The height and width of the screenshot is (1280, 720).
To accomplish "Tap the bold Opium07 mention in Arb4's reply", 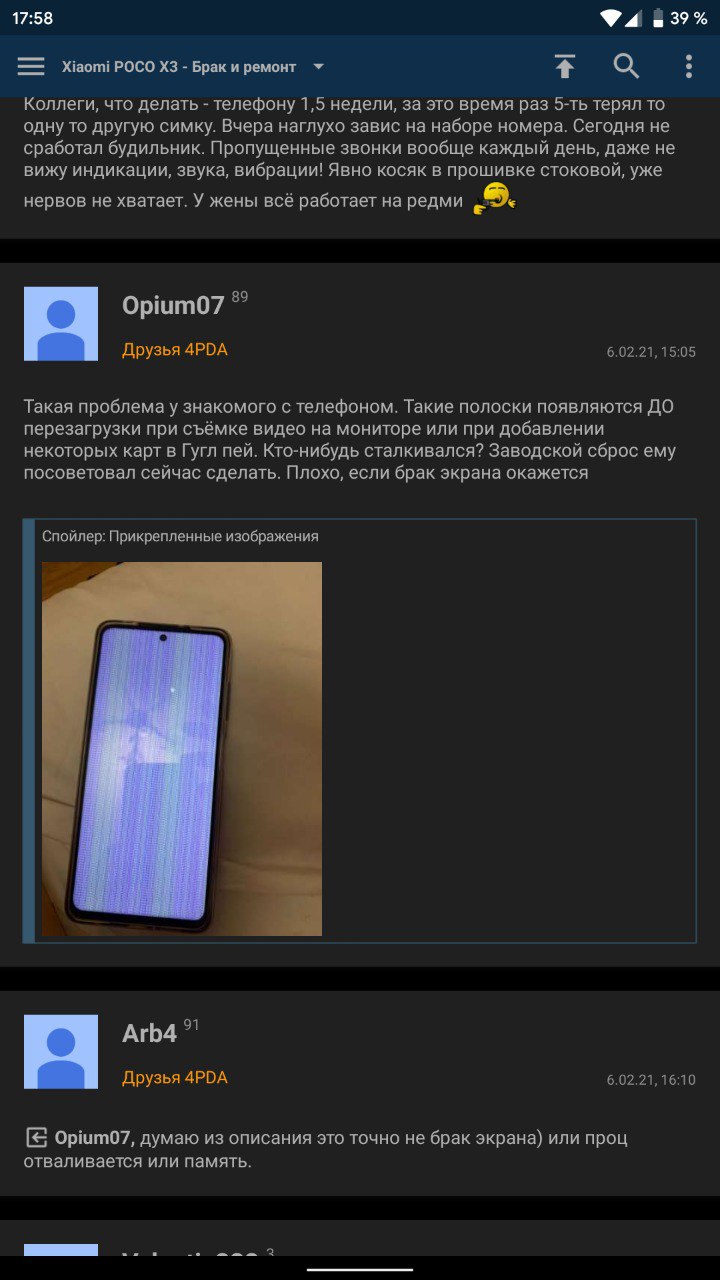I will [x=93, y=1138].
